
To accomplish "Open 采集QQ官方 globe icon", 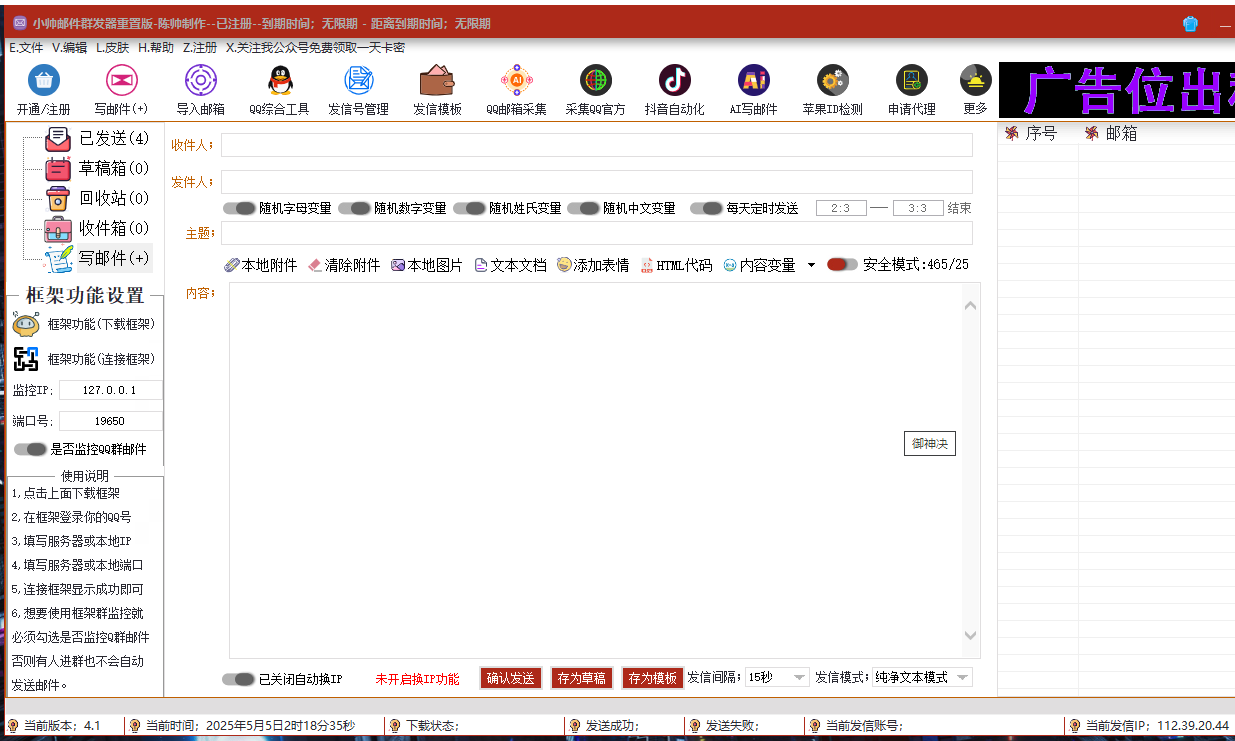I will pyautogui.click(x=596, y=80).
